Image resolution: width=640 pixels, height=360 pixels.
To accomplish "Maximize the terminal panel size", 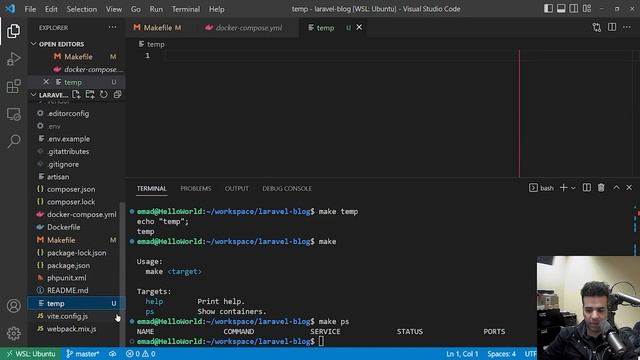I will 616,188.
